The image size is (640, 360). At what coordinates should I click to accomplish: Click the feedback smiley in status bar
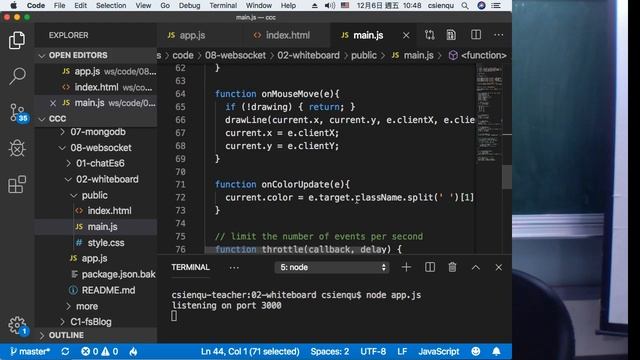tap(476, 351)
